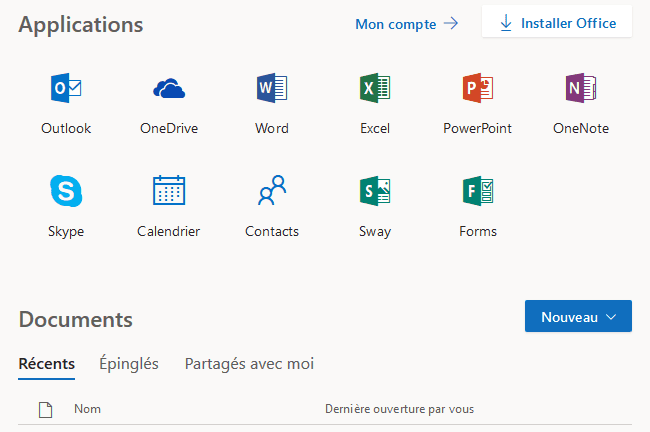Switch to the Partagés avec moi tab
Viewport: 650px width, 432px height.
(x=249, y=364)
